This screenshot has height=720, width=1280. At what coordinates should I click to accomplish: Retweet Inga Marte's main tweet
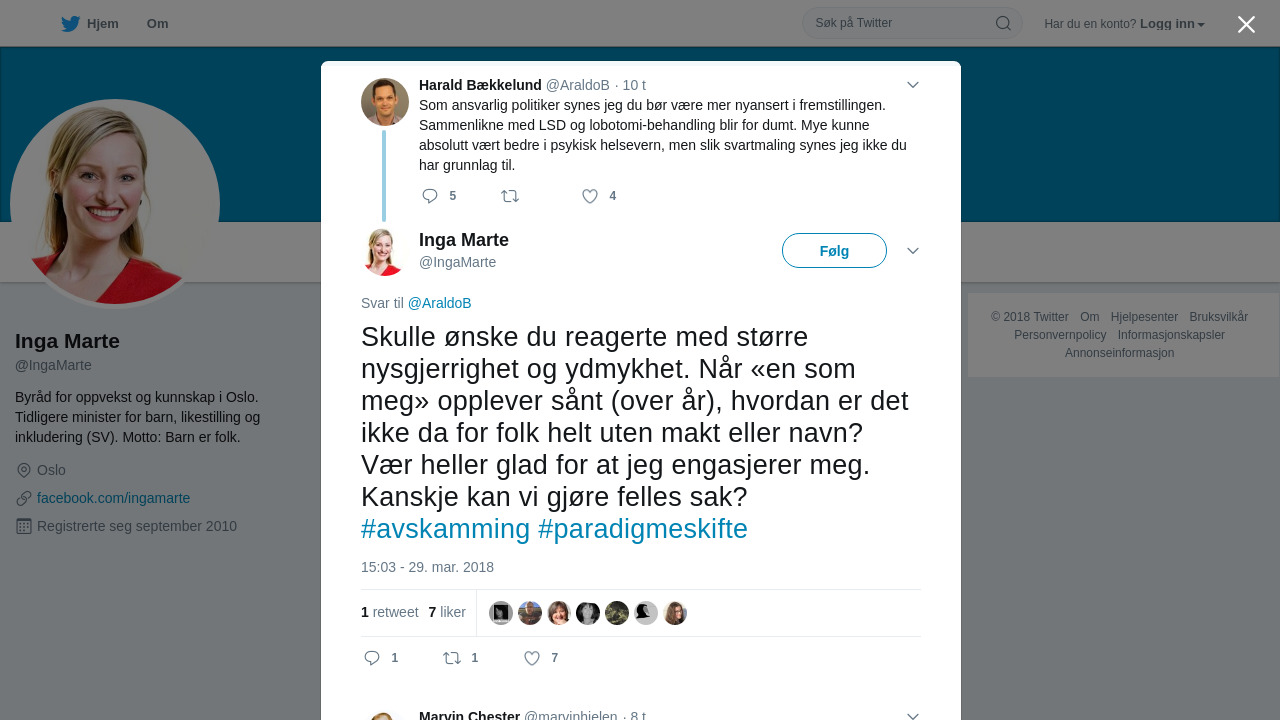tap(452, 658)
